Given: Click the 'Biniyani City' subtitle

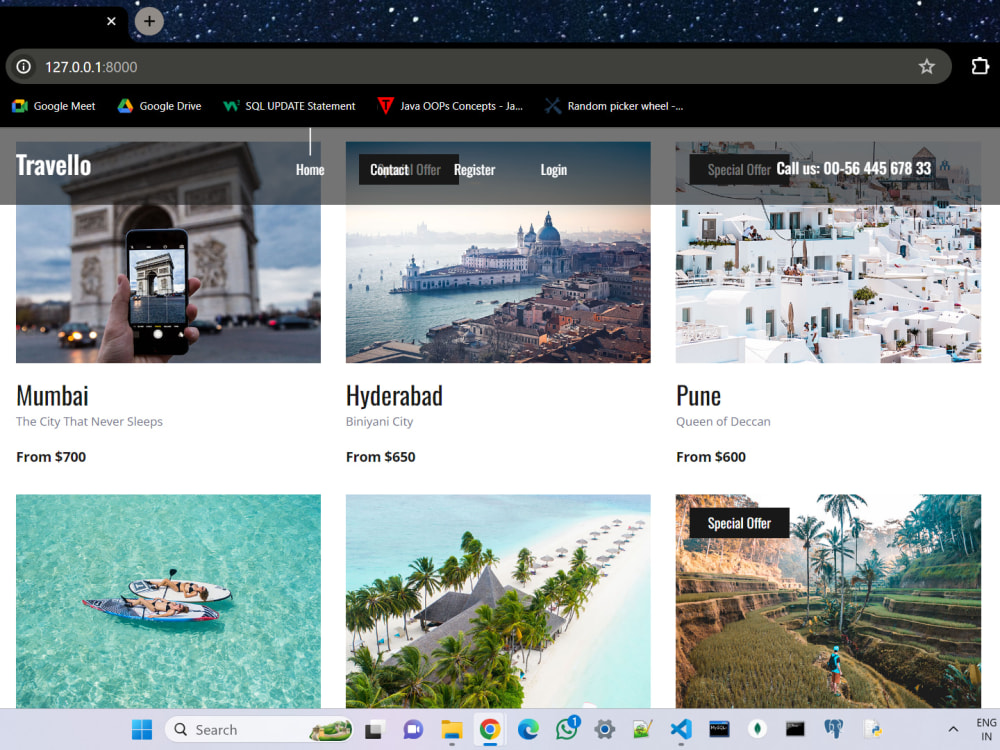Looking at the screenshot, I should click(x=379, y=422).
